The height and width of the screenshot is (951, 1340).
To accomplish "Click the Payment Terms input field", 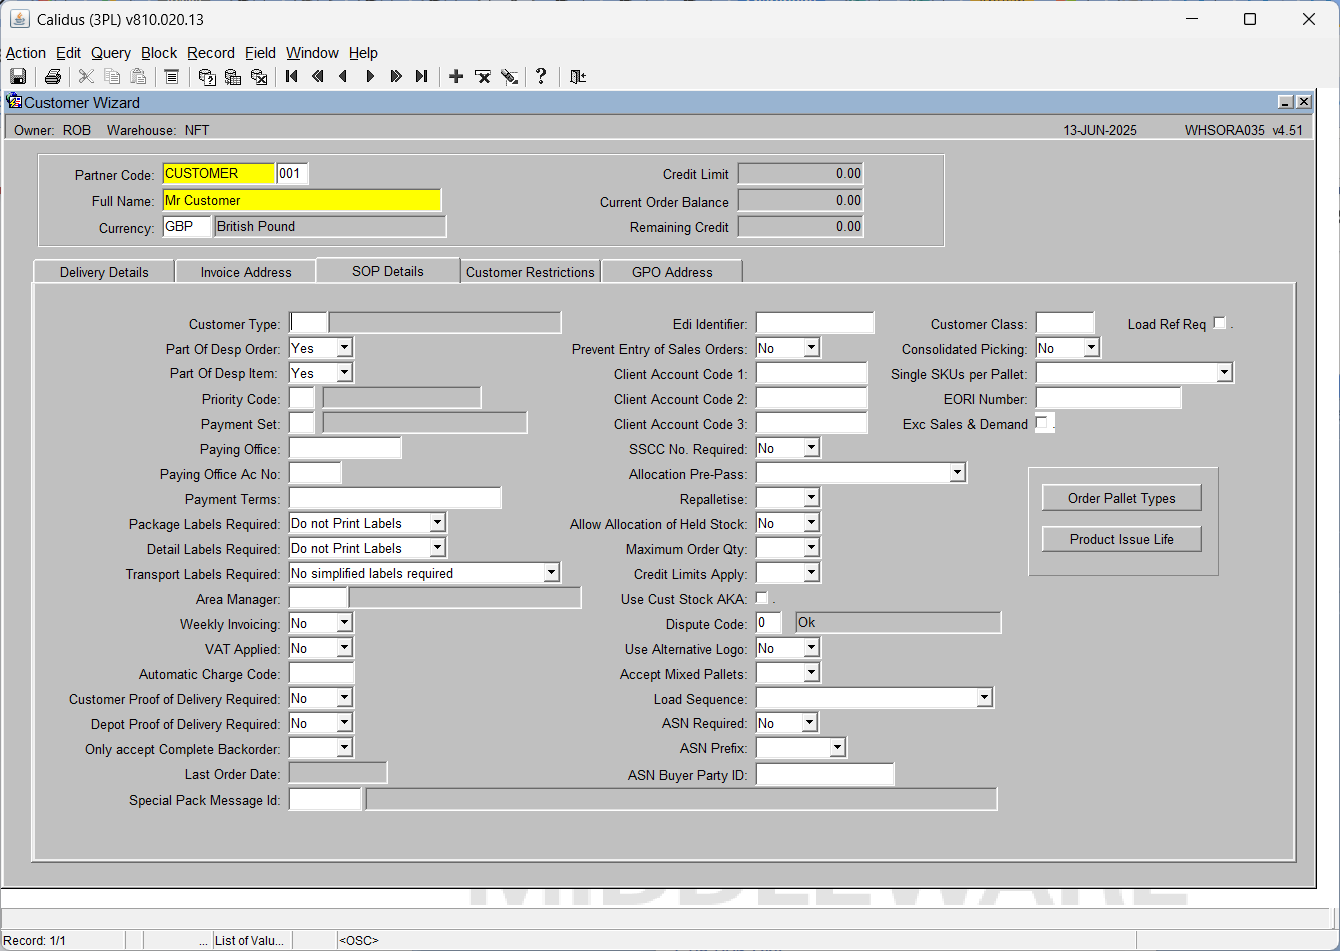I will click(x=395, y=498).
